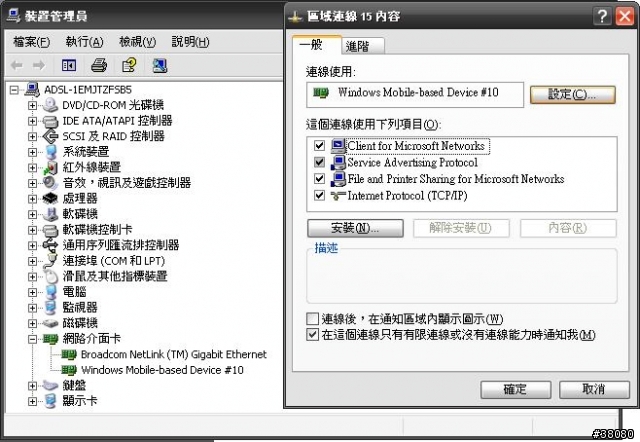Open the 說明(H) menu
640x442 pixels.
pyautogui.click(x=190, y=42)
